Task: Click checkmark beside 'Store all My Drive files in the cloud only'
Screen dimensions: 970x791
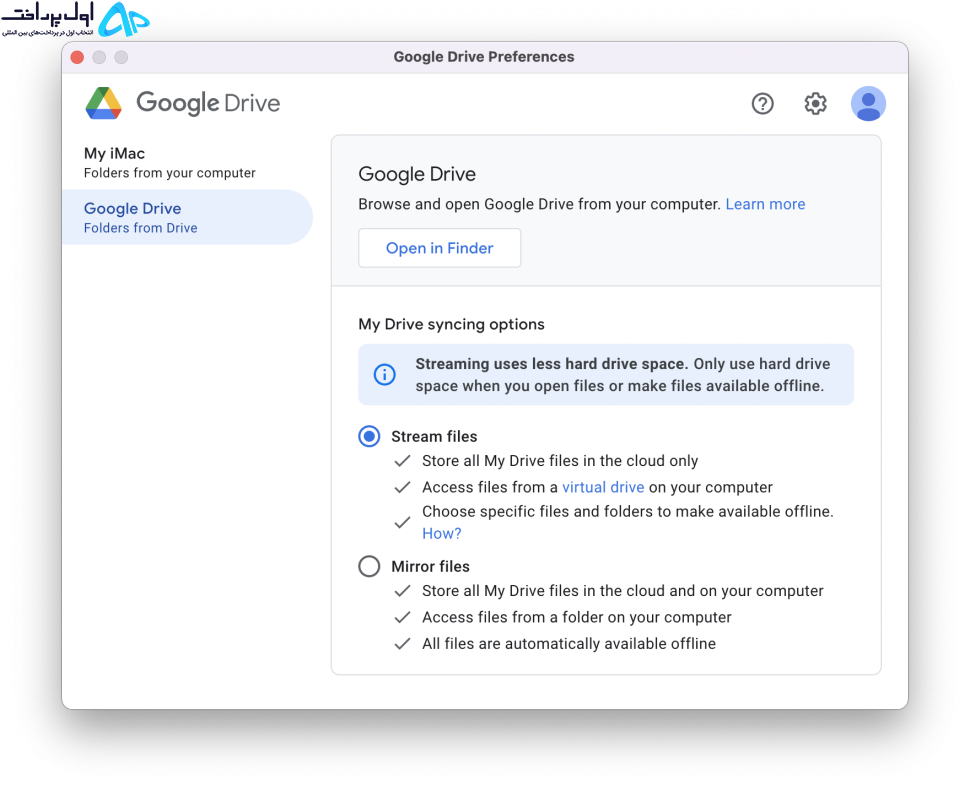Action: tap(402, 461)
